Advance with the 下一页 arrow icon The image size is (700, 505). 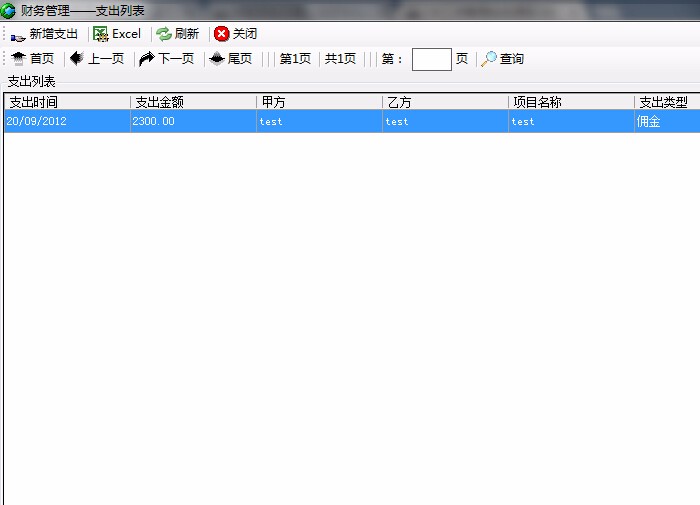pyautogui.click(x=146, y=58)
